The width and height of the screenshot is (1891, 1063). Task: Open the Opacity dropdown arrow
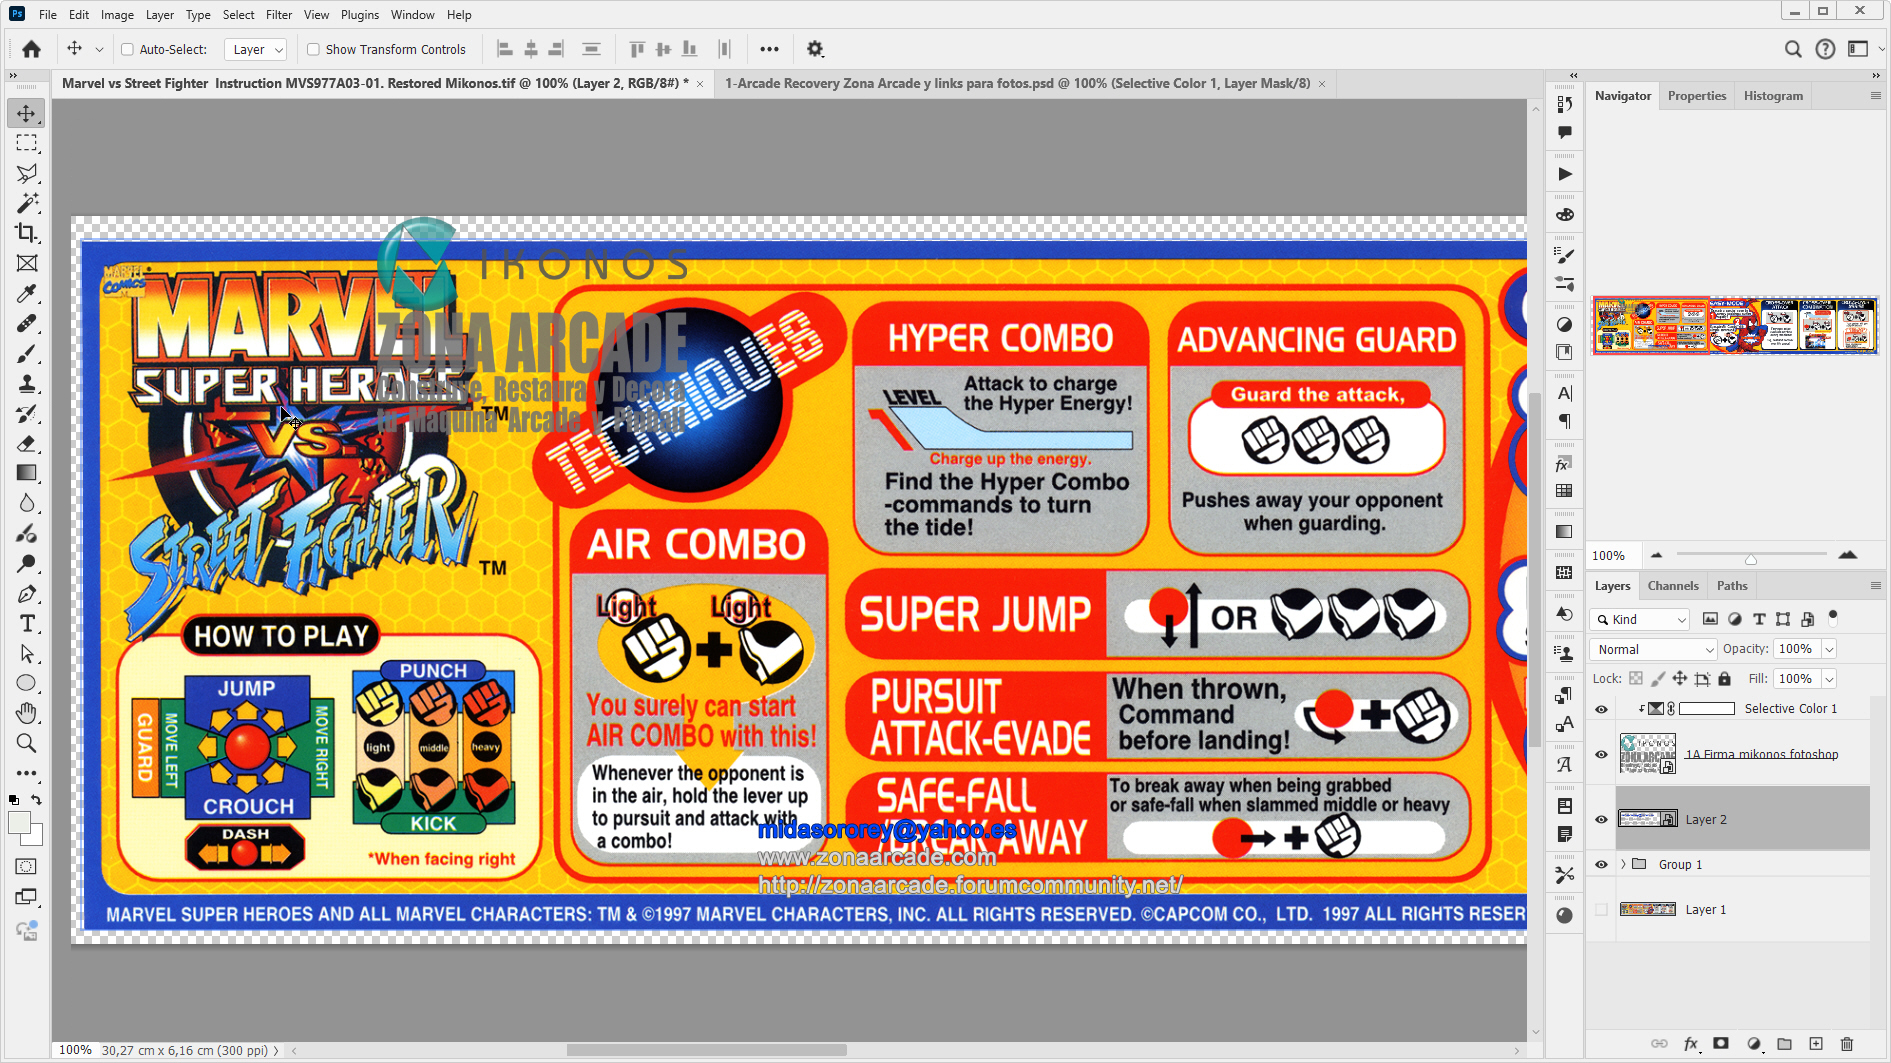[1830, 649]
